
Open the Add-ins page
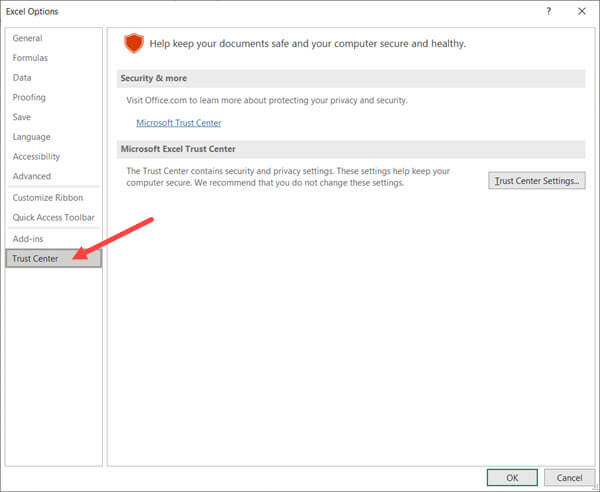point(29,239)
